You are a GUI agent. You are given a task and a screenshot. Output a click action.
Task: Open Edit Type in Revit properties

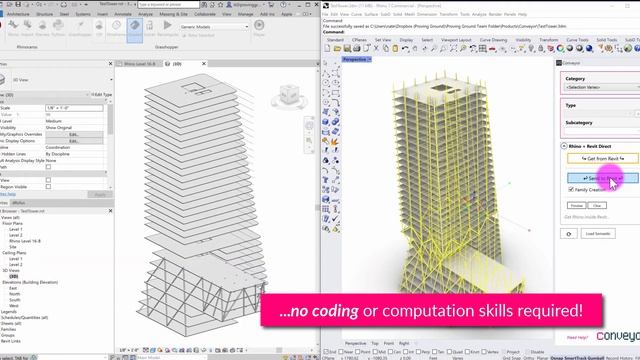tap(101, 95)
